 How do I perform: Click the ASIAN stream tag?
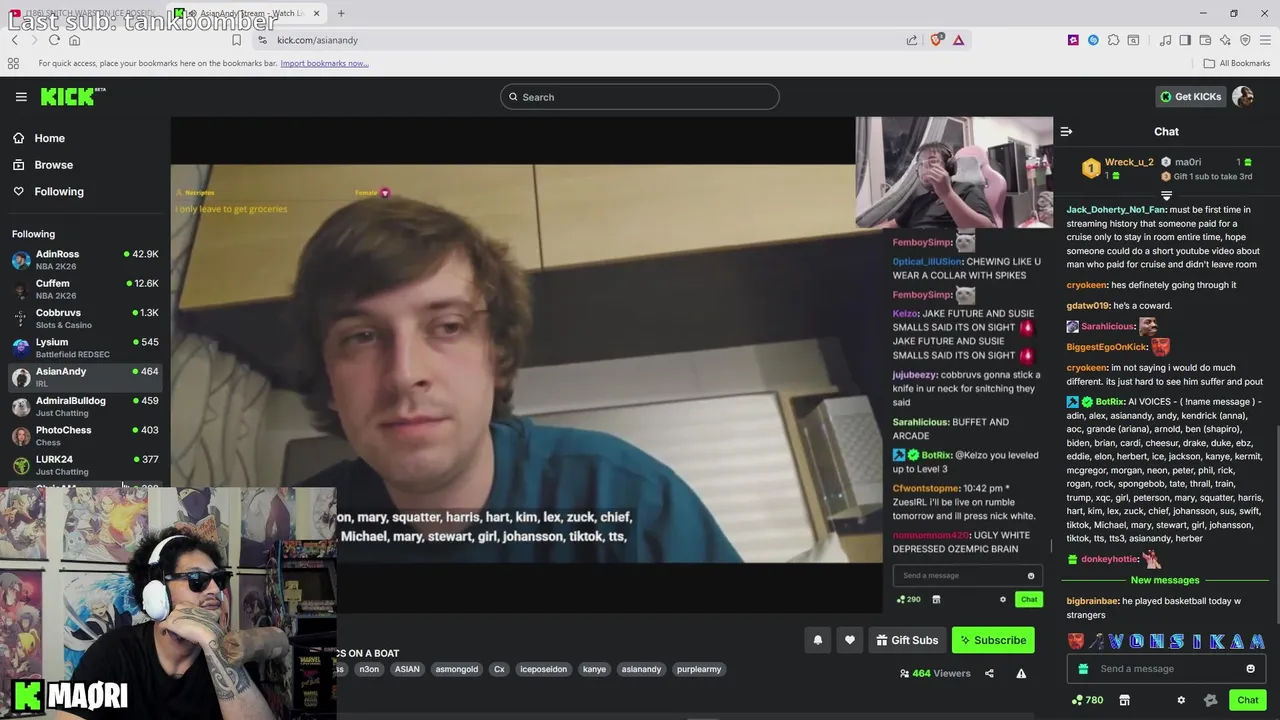tap(407, 669)
